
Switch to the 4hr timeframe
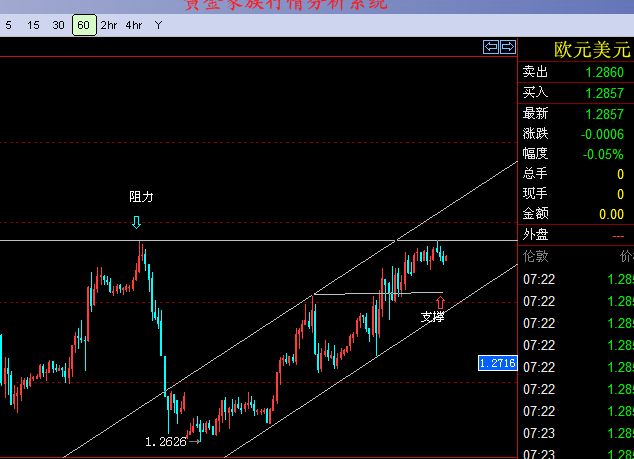coord(133,25)
